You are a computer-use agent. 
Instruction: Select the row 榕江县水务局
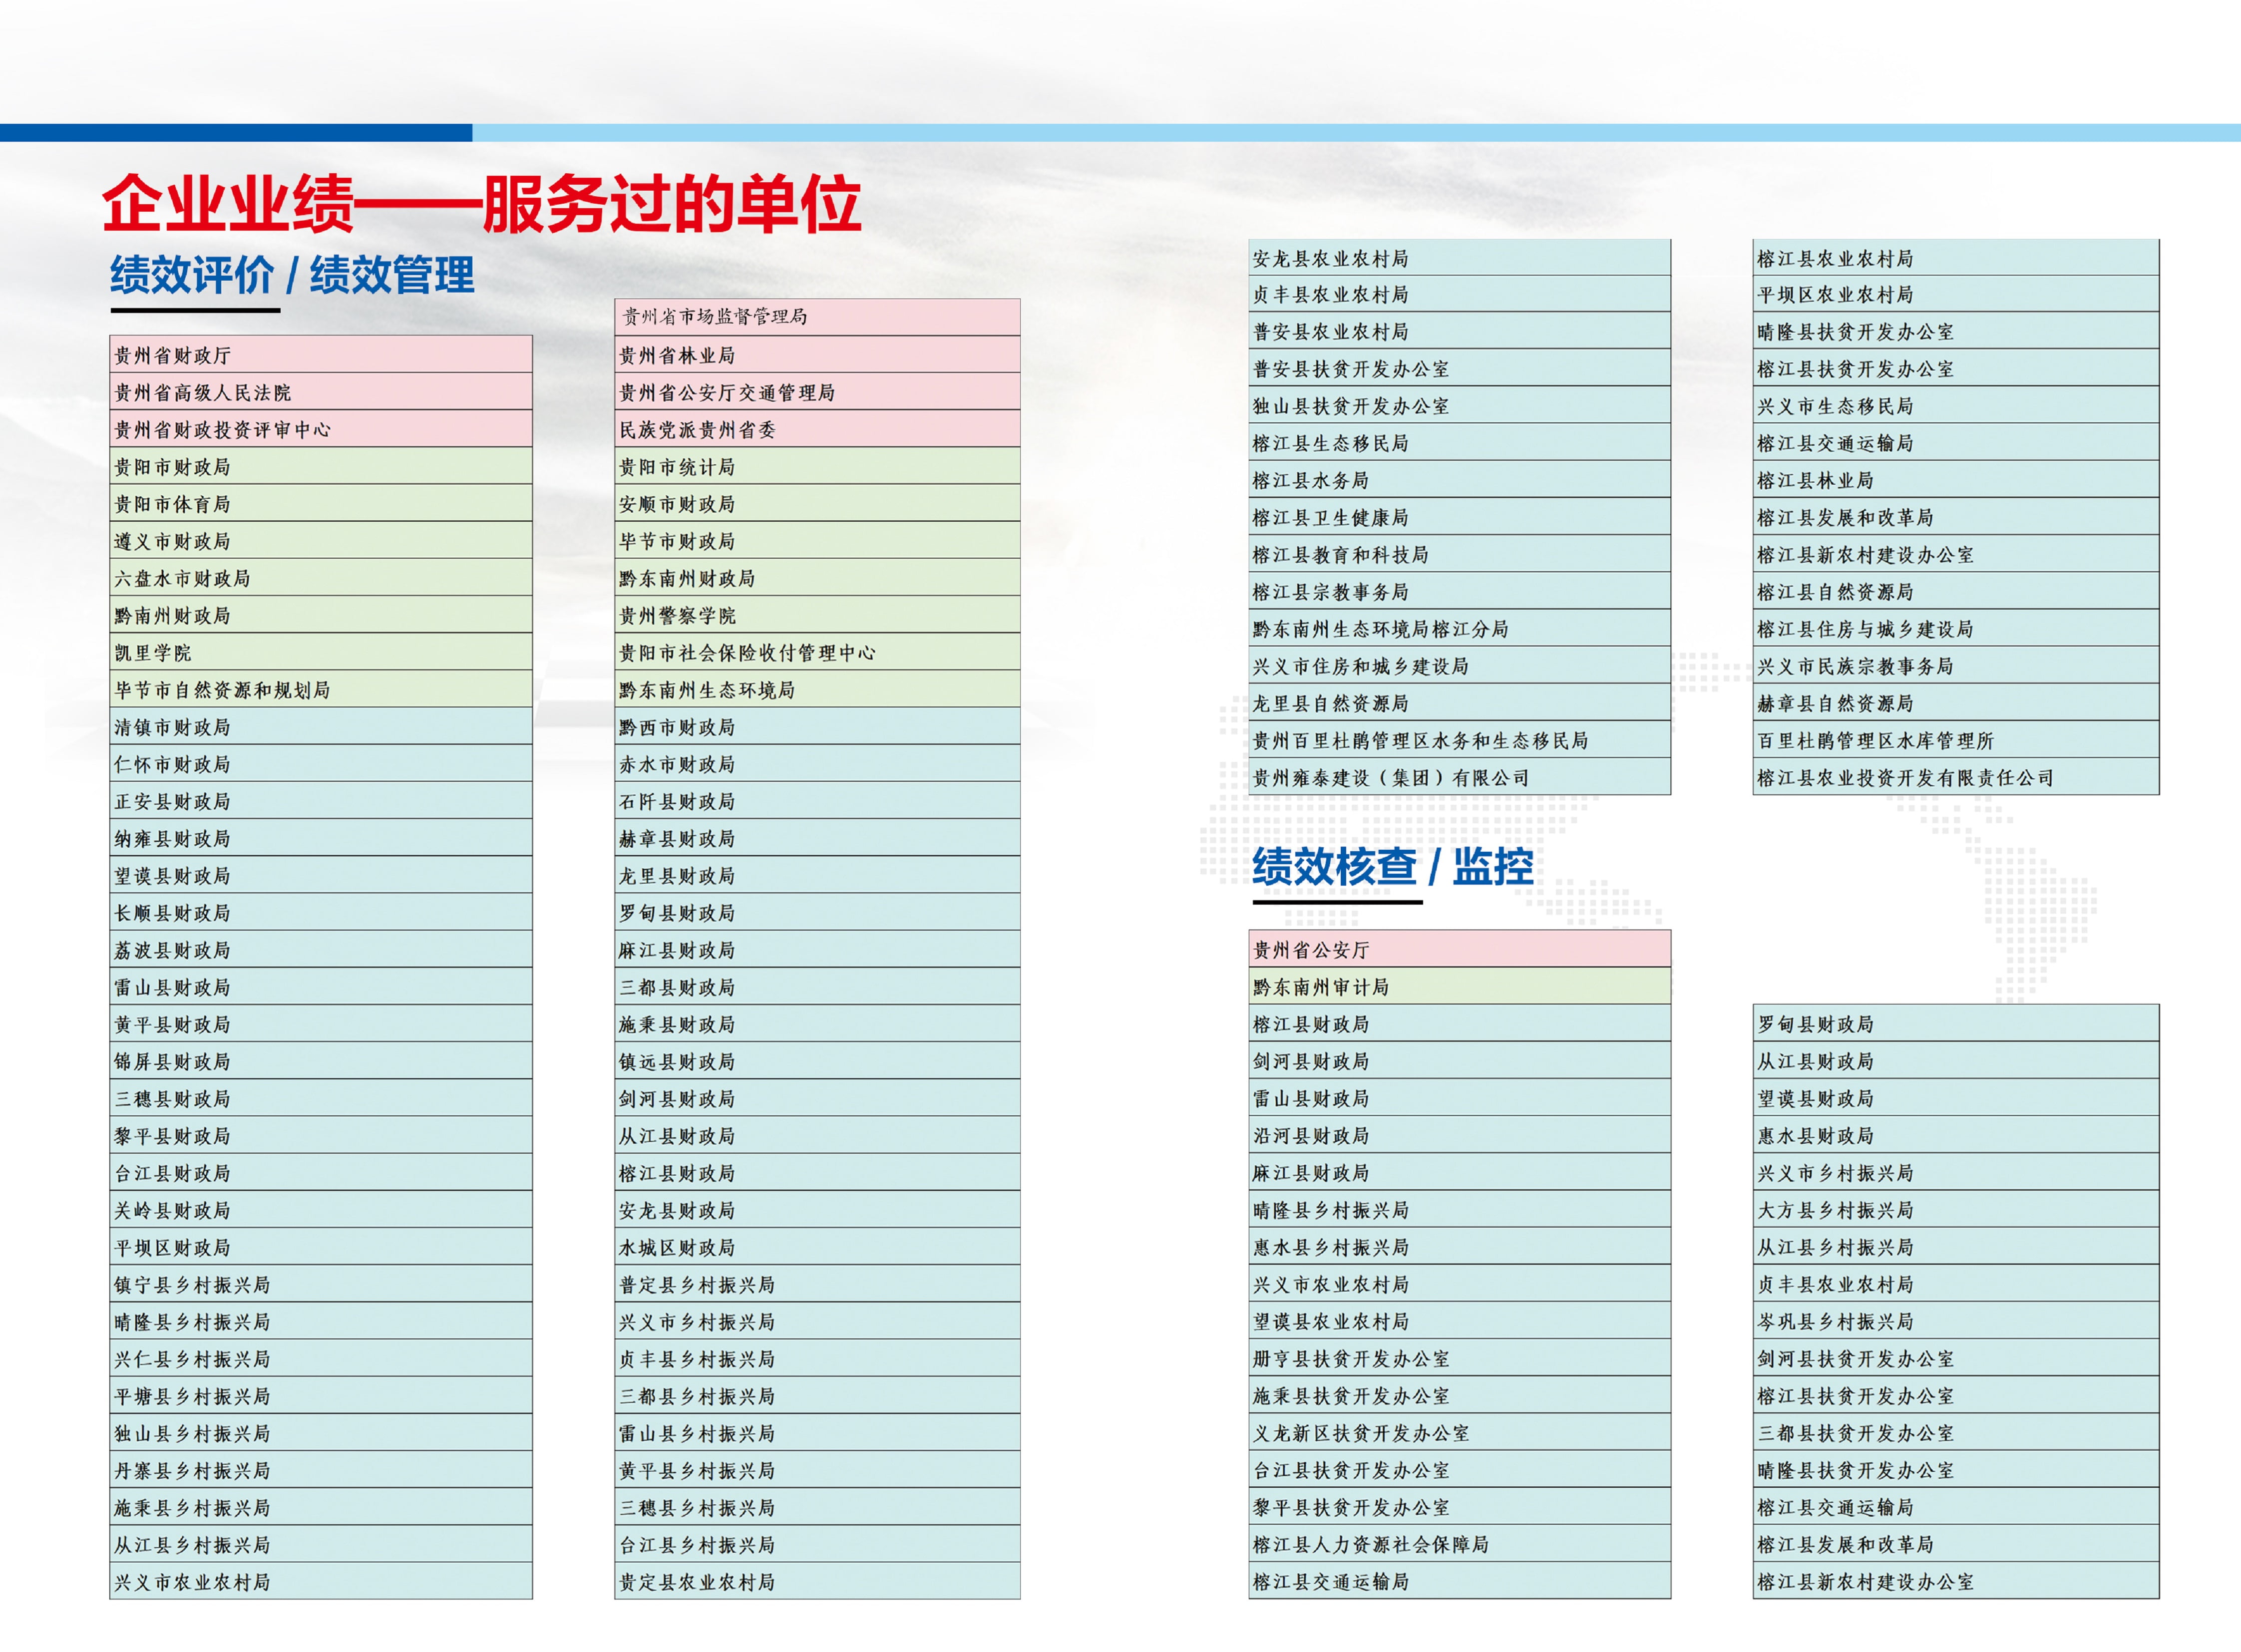point(1459,480)
